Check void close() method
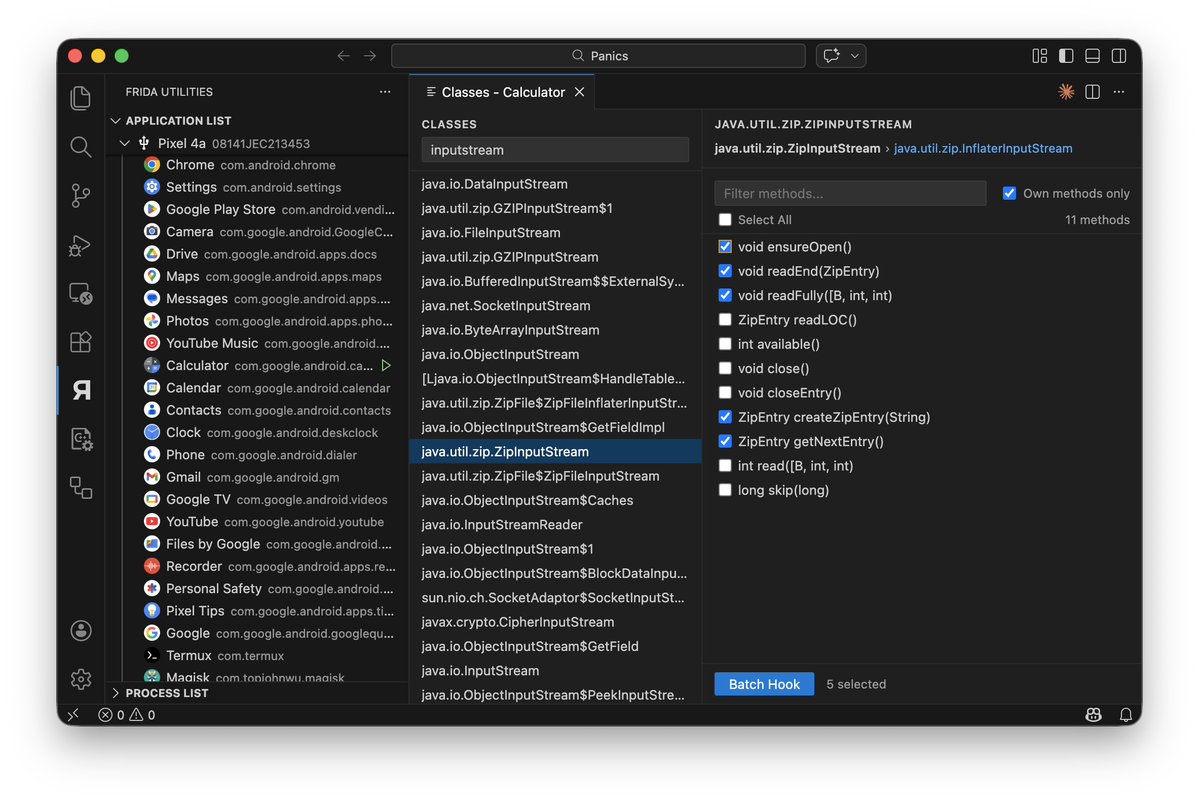Image resolution: width=1199 pixels, height=801 pixels. (x=725, y=368)
